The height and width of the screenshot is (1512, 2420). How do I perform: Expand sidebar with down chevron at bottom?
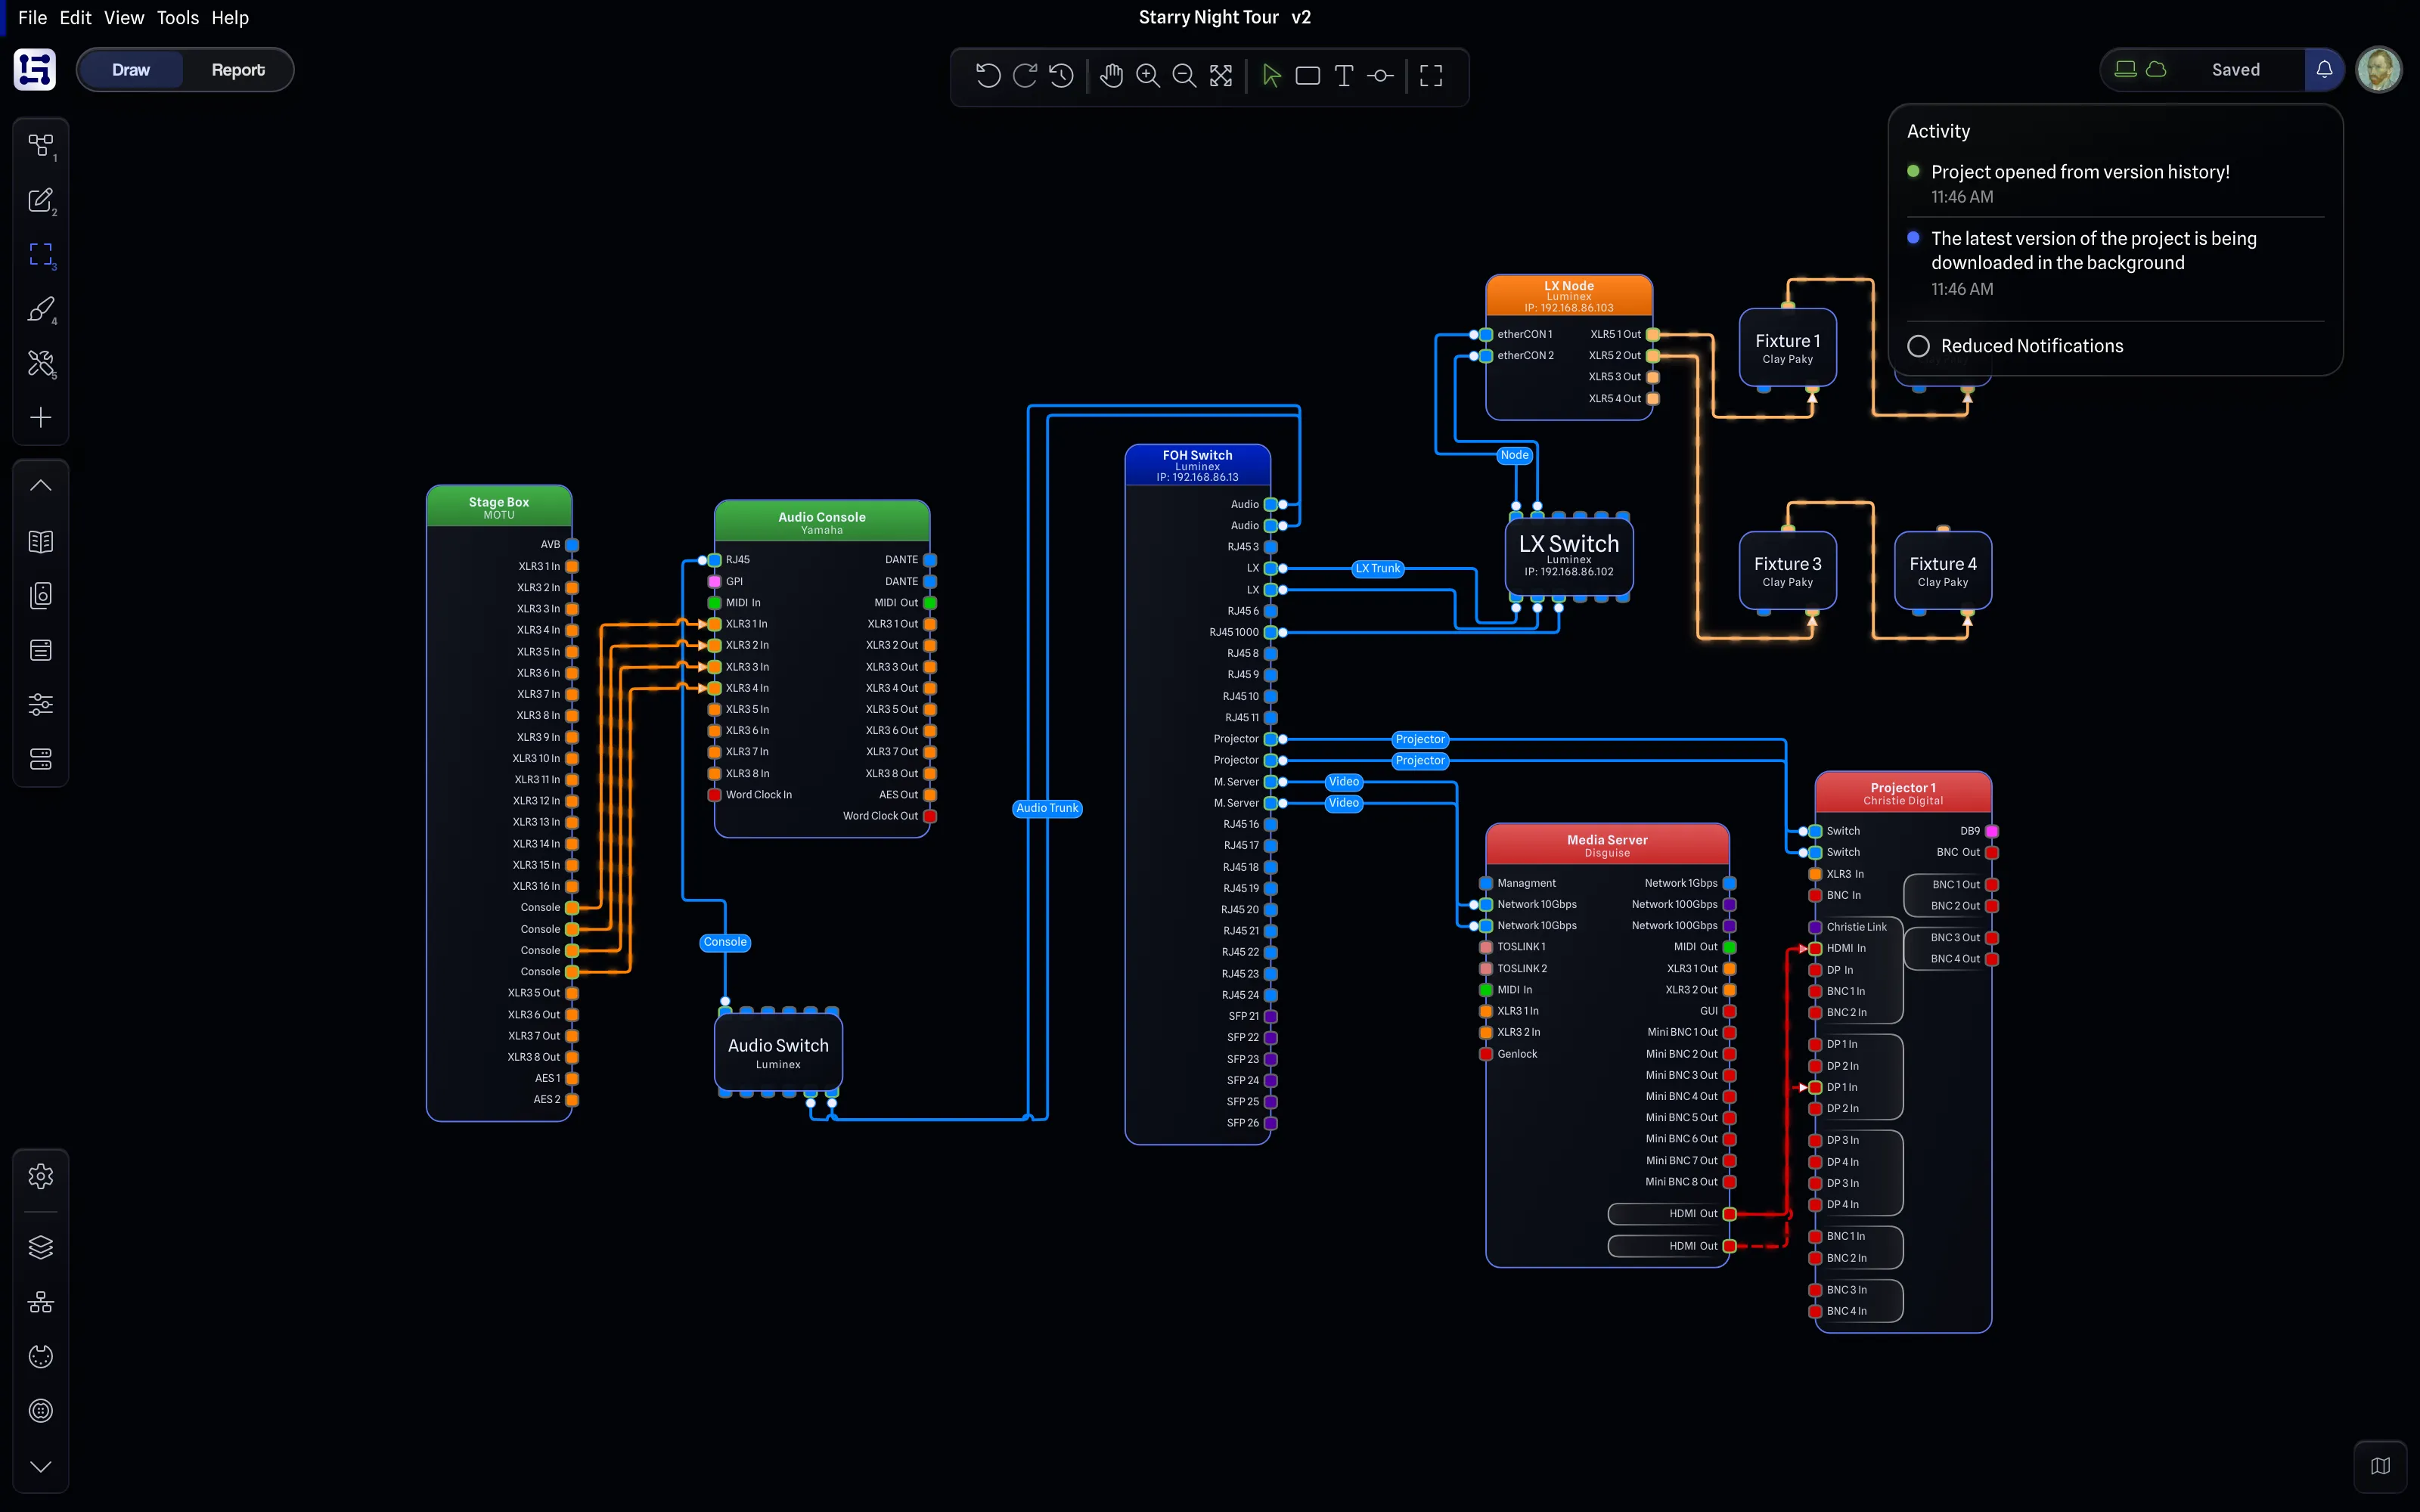[41, 1466]
